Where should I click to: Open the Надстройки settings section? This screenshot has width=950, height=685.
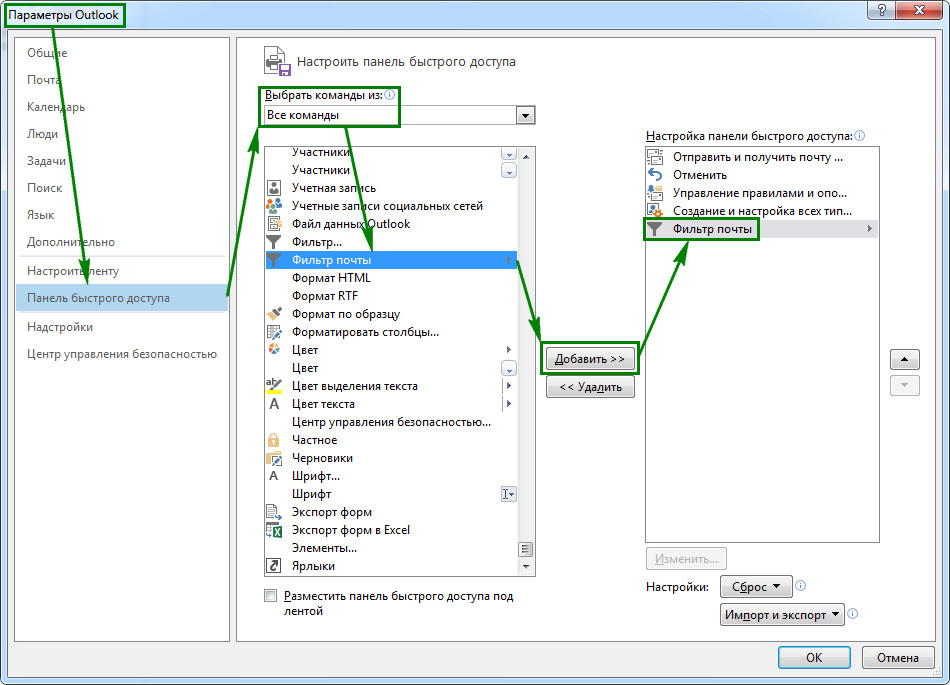click(60, 327)
